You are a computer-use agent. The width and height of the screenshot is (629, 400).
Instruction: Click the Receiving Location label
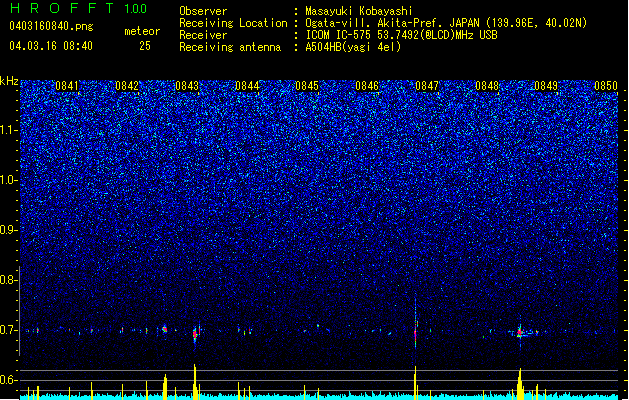[233, 23]
